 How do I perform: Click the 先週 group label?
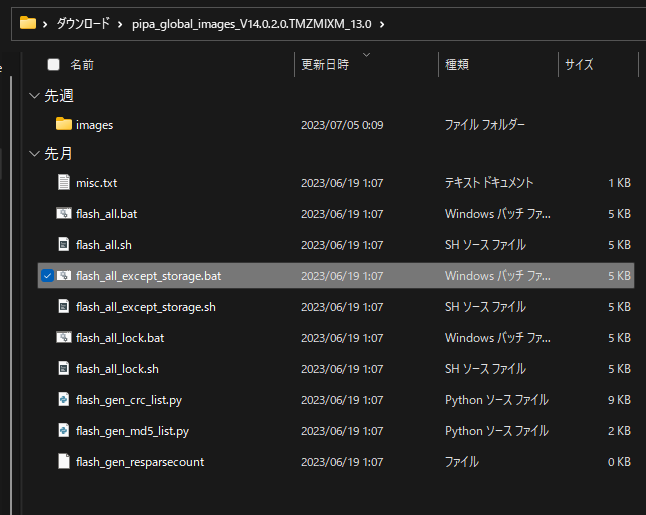tap(59, 96)
